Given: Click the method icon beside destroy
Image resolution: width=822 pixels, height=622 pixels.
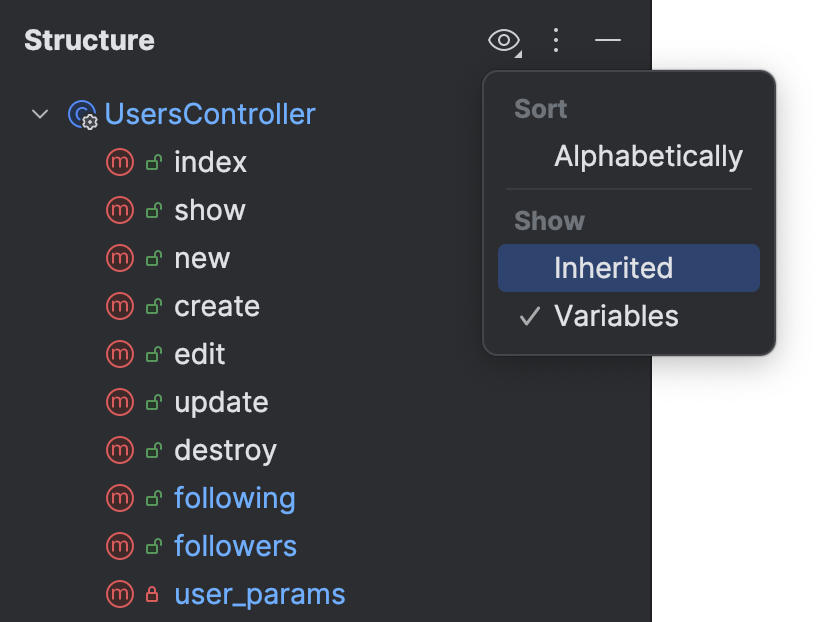Looking at the screenshot, I should point(120,450).
